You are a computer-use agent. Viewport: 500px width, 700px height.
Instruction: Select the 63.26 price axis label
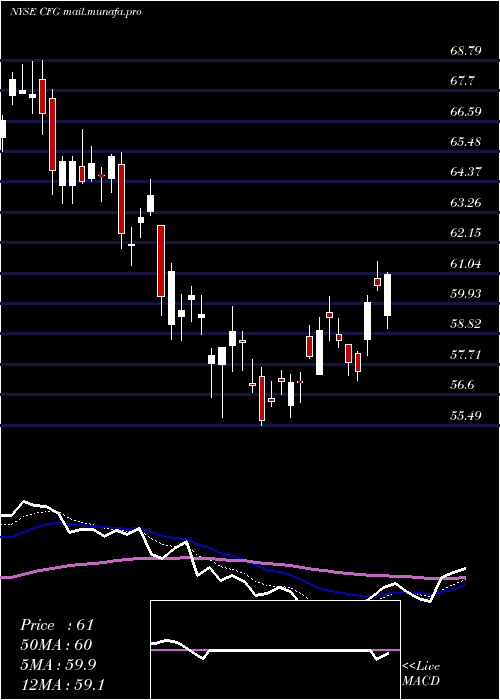(466, 203)
